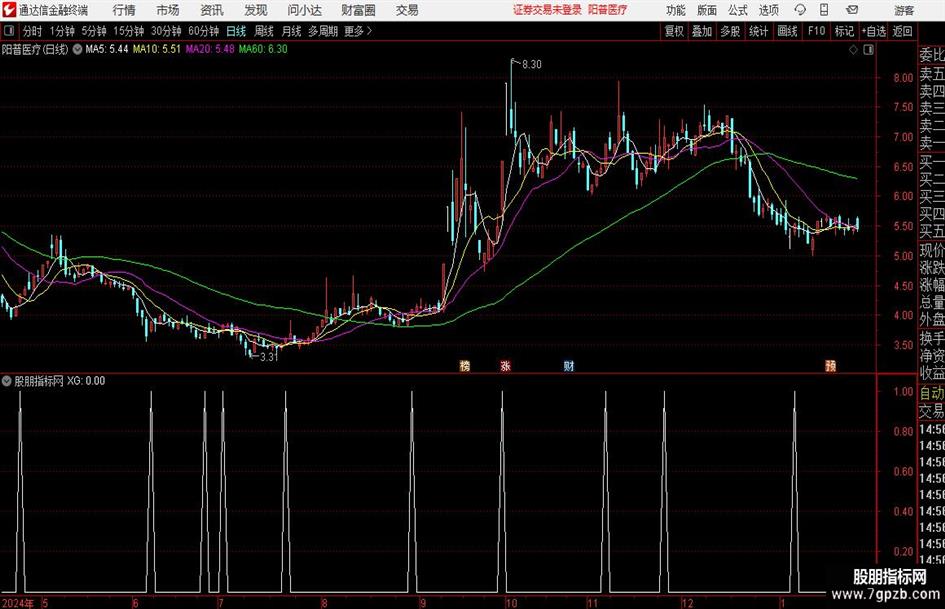The height and width of the screenshot is (609, 945).
Task: Toggle the right panel layout icon
Action: tap(868, 50)
